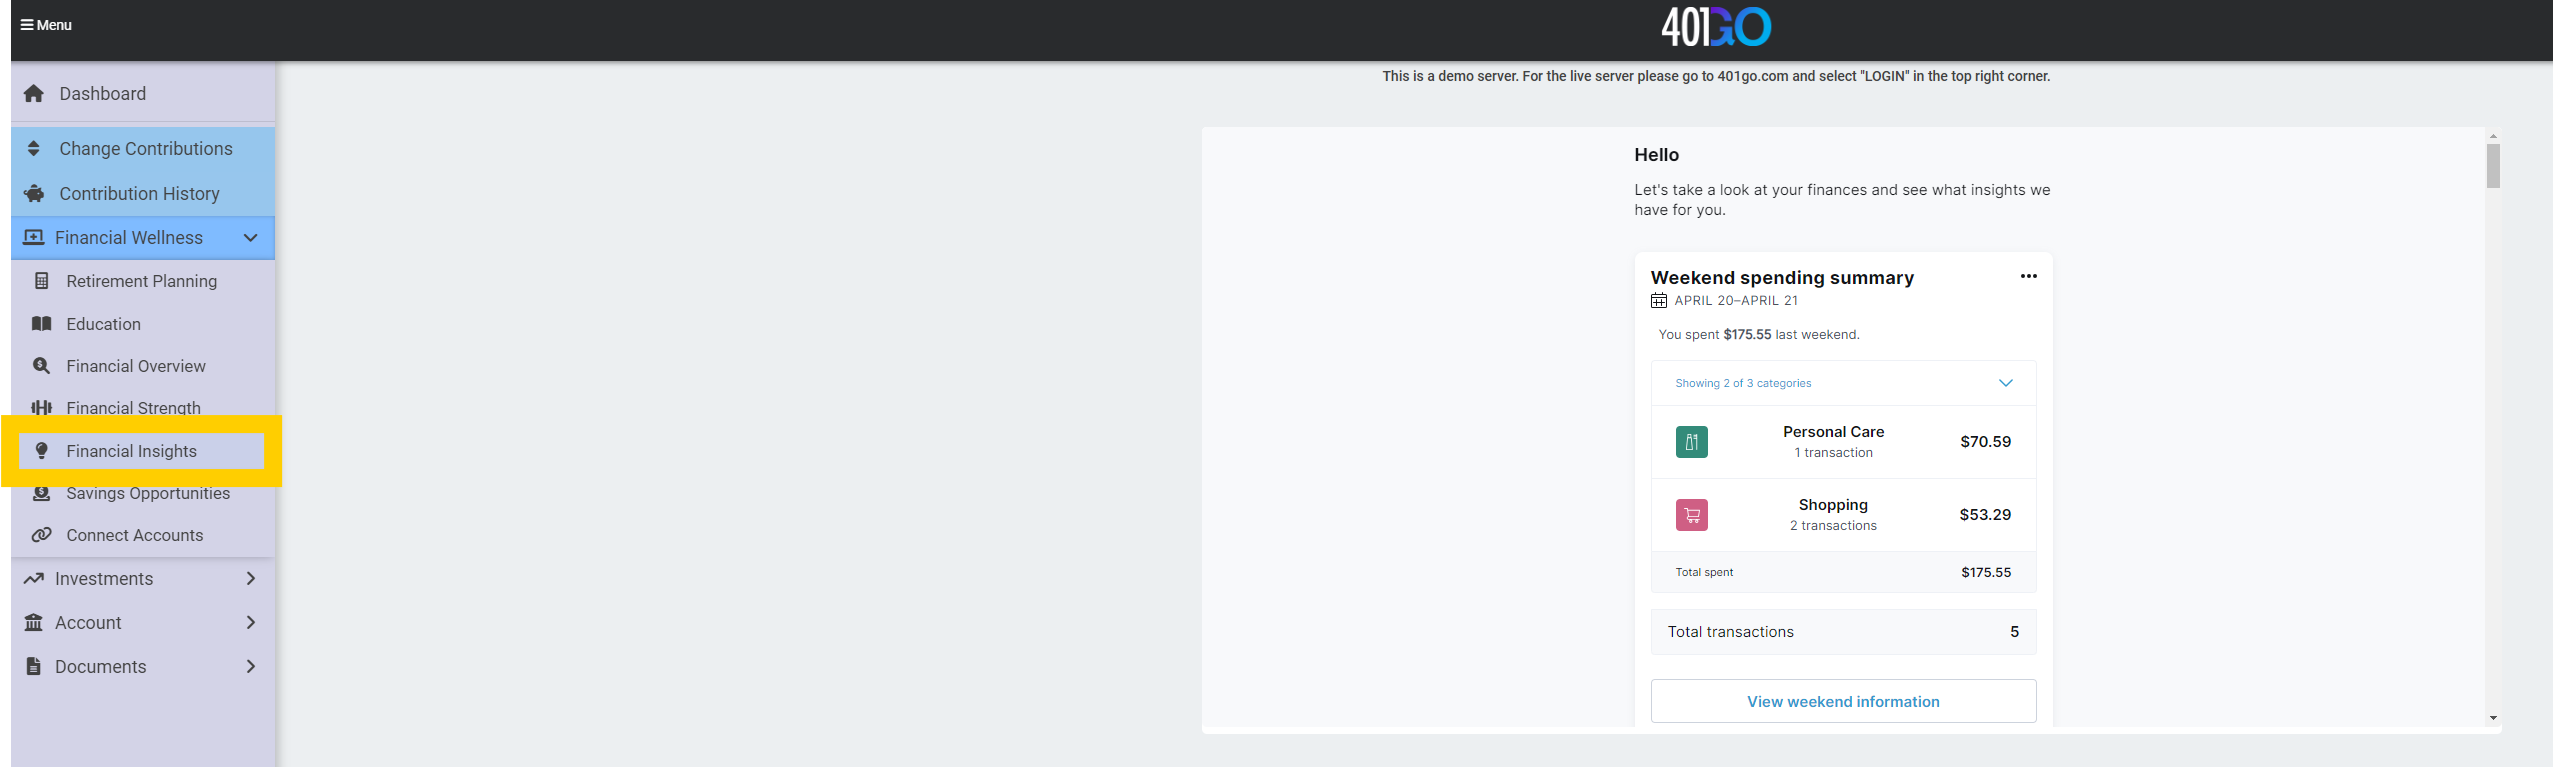Select Financial Overview in the sidebar

coord(136,366)
